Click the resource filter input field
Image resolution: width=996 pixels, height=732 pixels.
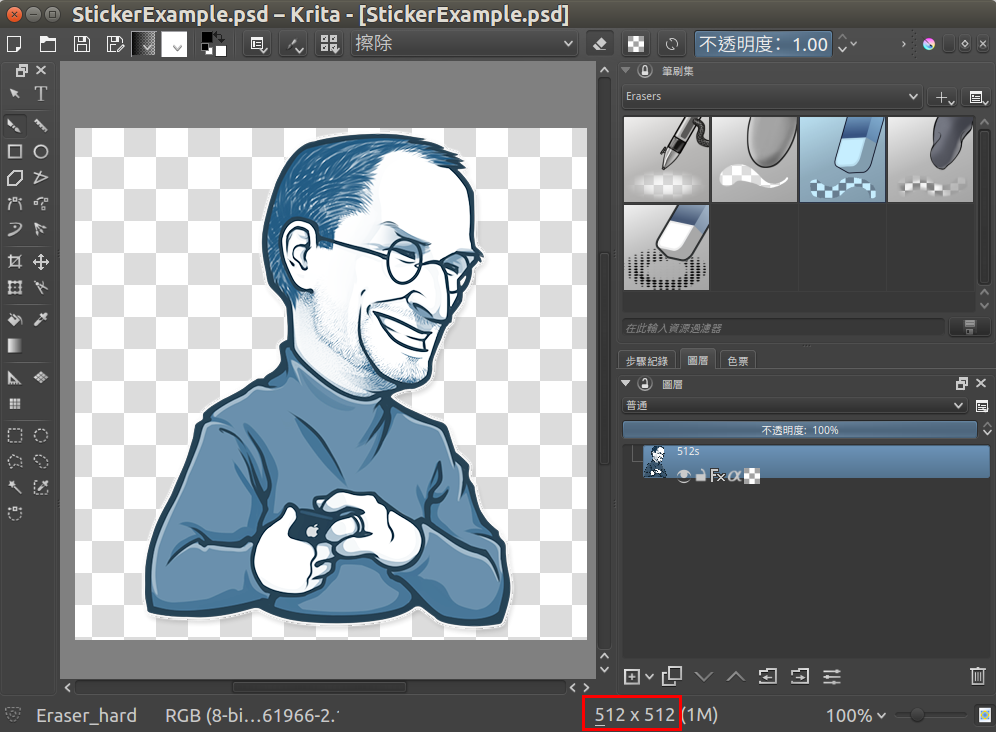click(x=782, y=327)
